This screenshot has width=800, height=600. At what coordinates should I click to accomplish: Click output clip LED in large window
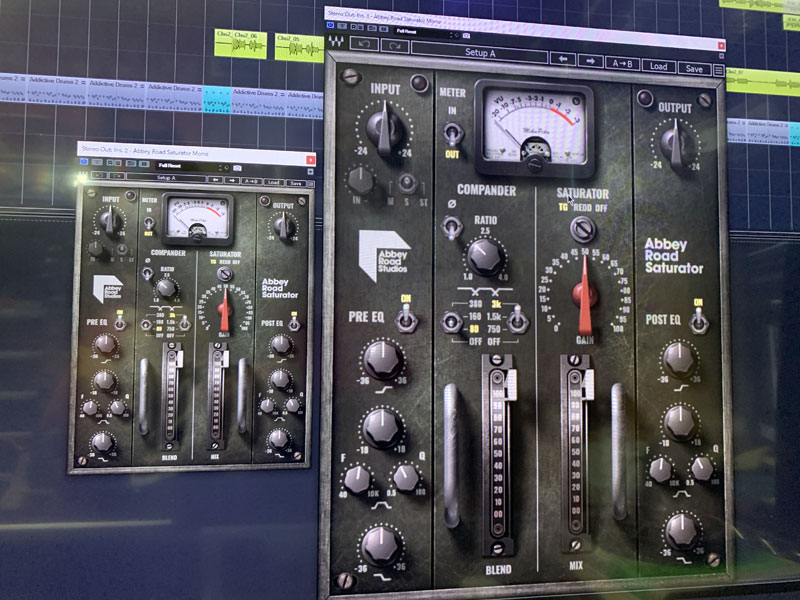tap(644, 97)
